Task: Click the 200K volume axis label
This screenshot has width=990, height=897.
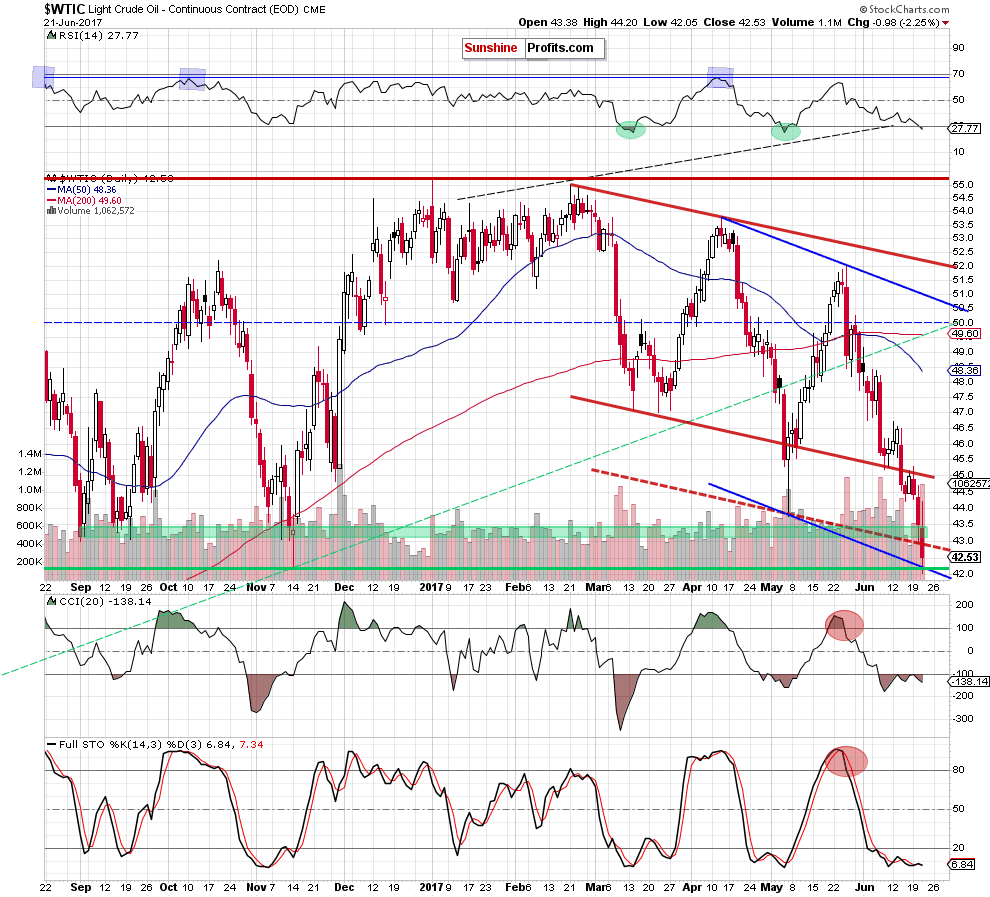Action: pyautogui.click(x=30, y=561)
